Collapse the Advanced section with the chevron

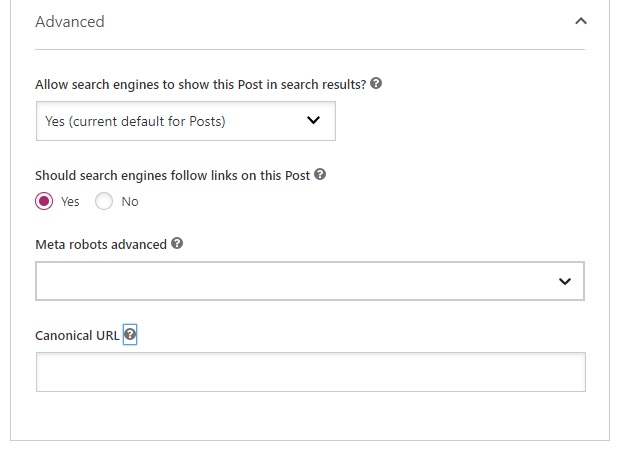pos(581,21)
